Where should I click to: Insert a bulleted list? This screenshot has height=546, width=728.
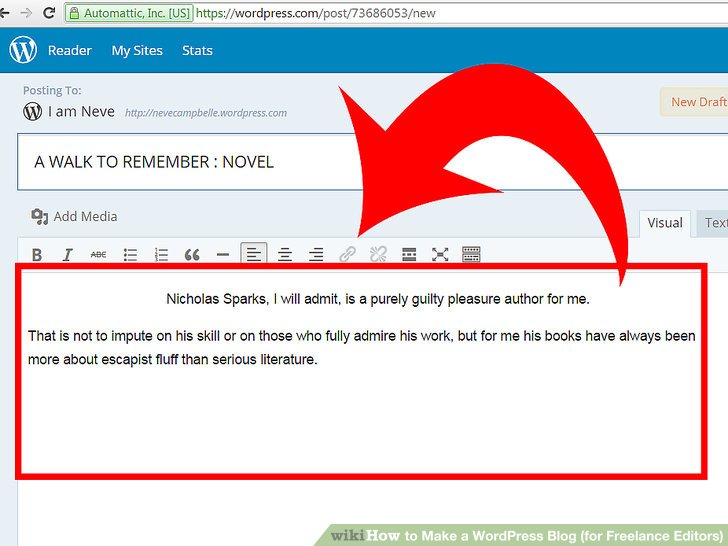(130, 255)
